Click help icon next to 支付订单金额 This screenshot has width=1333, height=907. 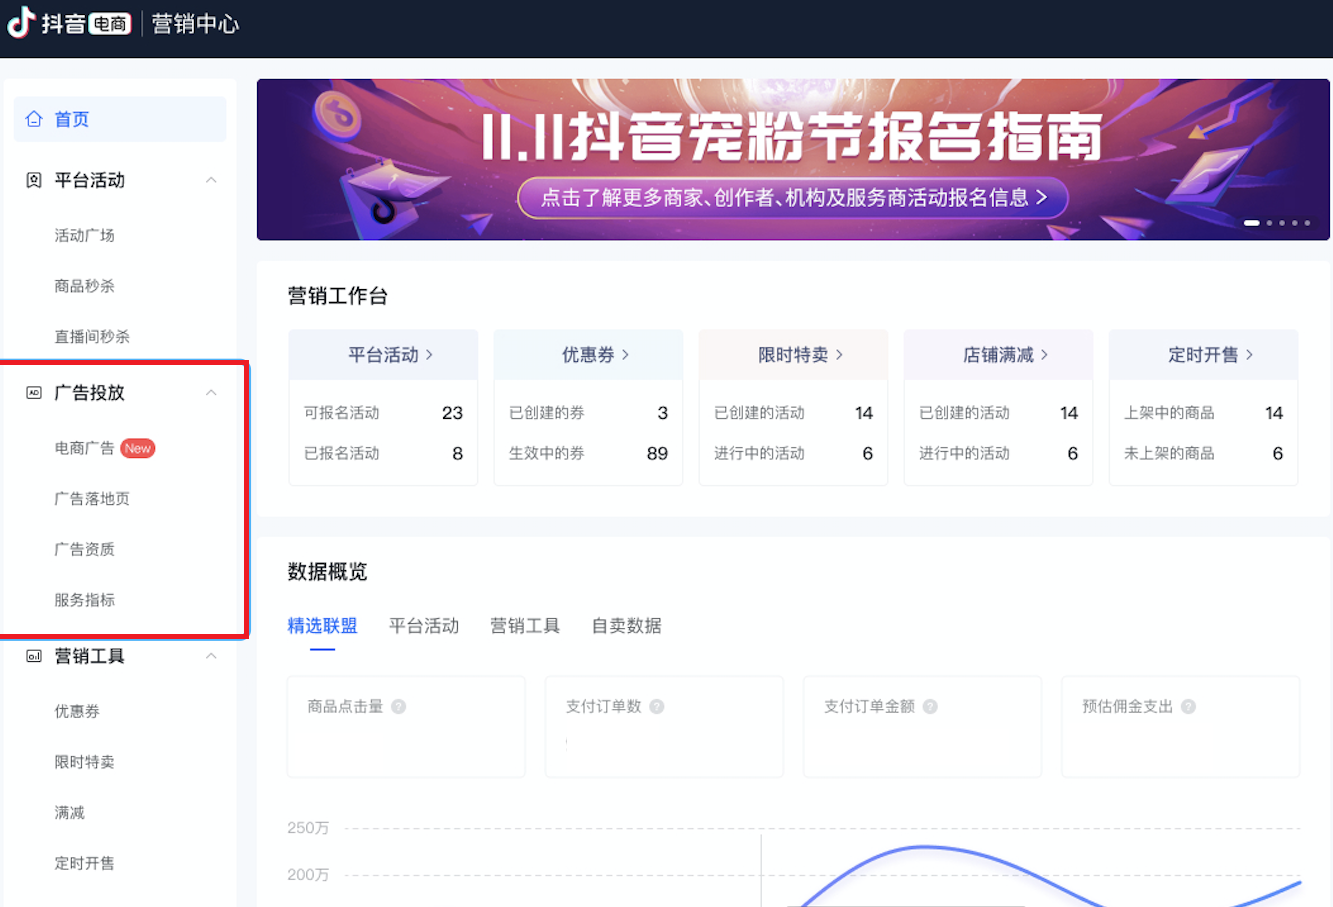[x=930, y=706]
